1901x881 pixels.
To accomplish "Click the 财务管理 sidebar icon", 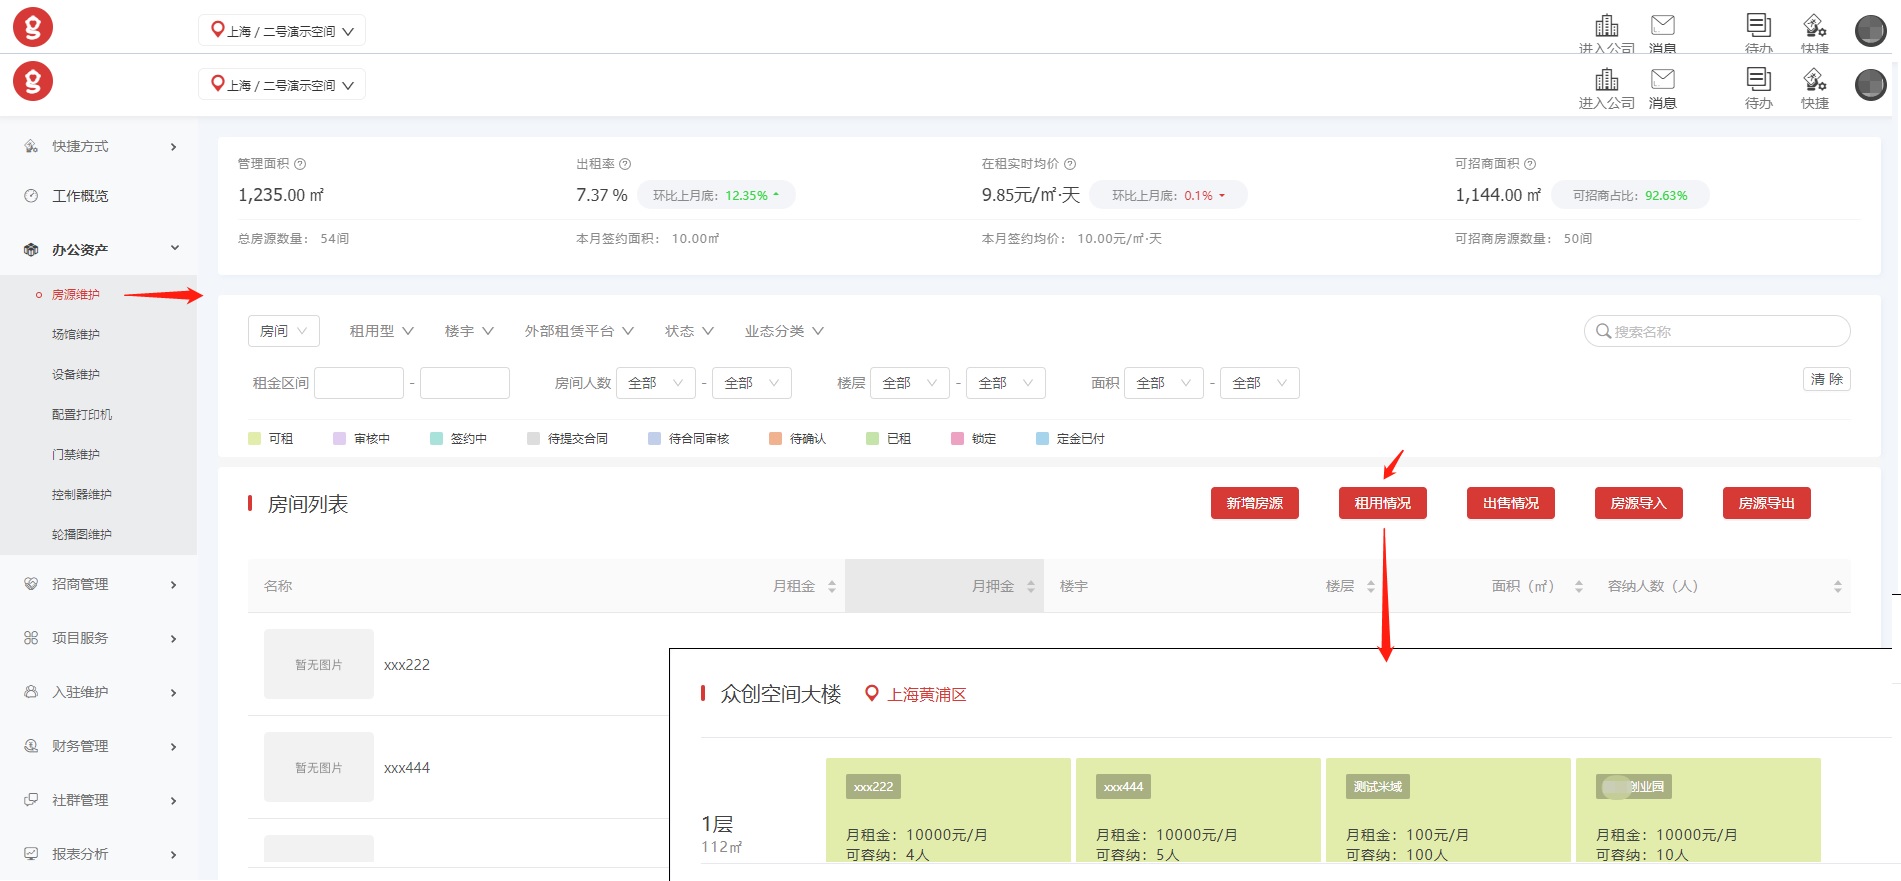I will 31,746.
